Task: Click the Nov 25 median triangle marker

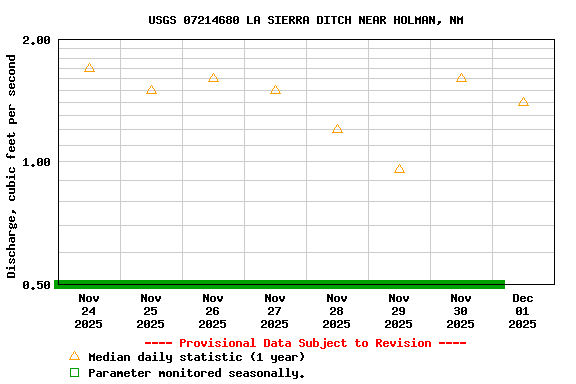Action: click(x=151, y=90)
